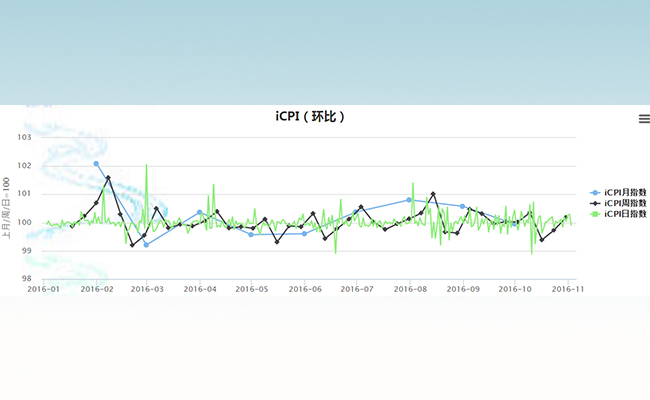650x400 pixels.
Task: Open the chart hamburger context menu
Action: [644, 118]
